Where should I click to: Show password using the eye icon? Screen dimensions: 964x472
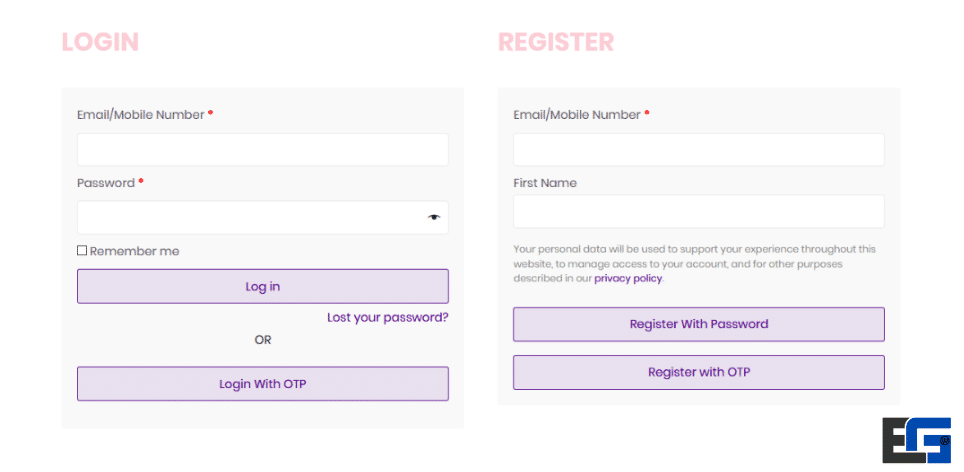[x=434, y=217]
